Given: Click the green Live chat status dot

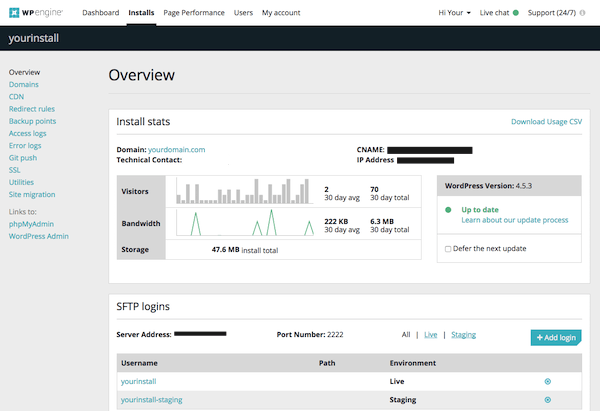Looking at the screenshot, I should (515, 13).
